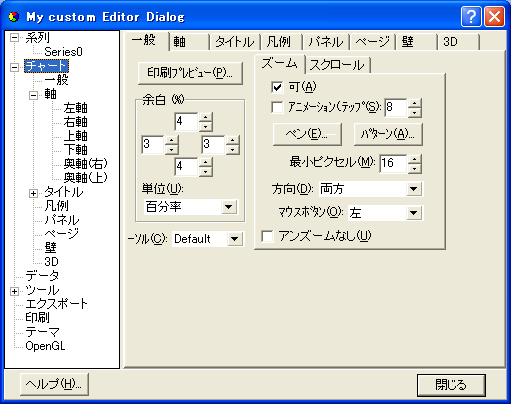Expand the ツール tree node
The width and height of the screenshot is (511, 404).
pyautogui.click(x=14, y=291)
